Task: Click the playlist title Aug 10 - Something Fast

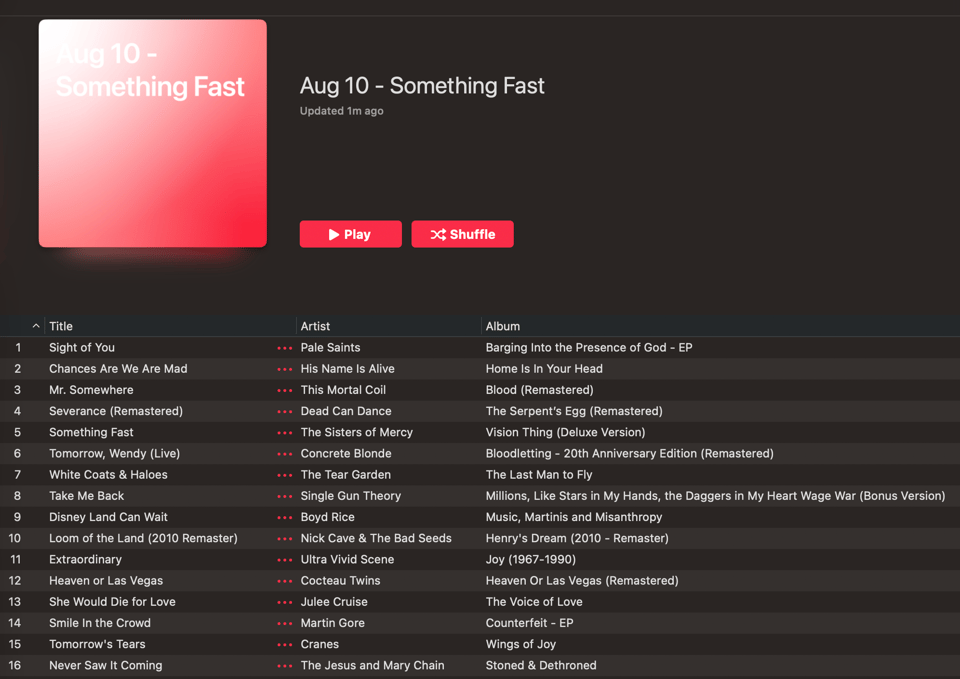Action: pyautogui.click(x=422, y=86)
